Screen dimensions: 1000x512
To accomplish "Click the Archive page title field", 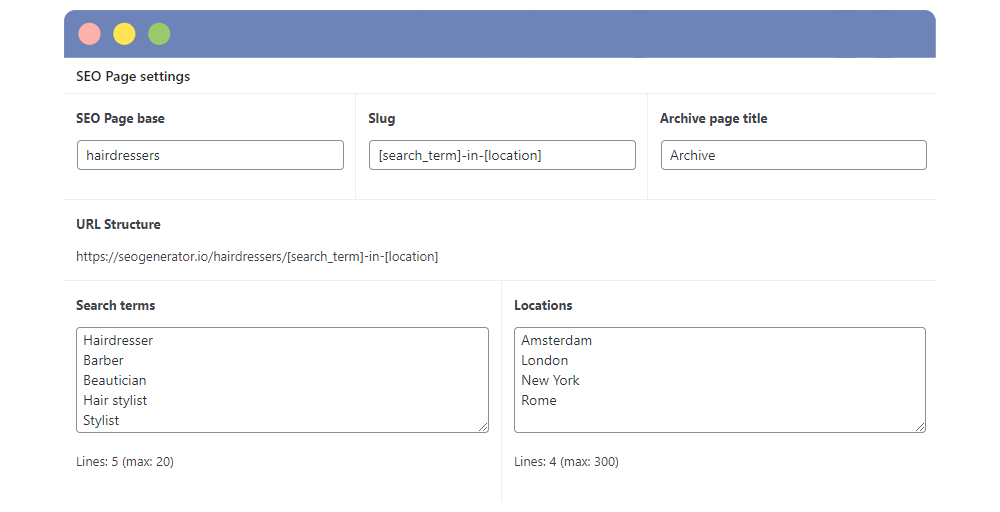I will click(x=793, y=155).
